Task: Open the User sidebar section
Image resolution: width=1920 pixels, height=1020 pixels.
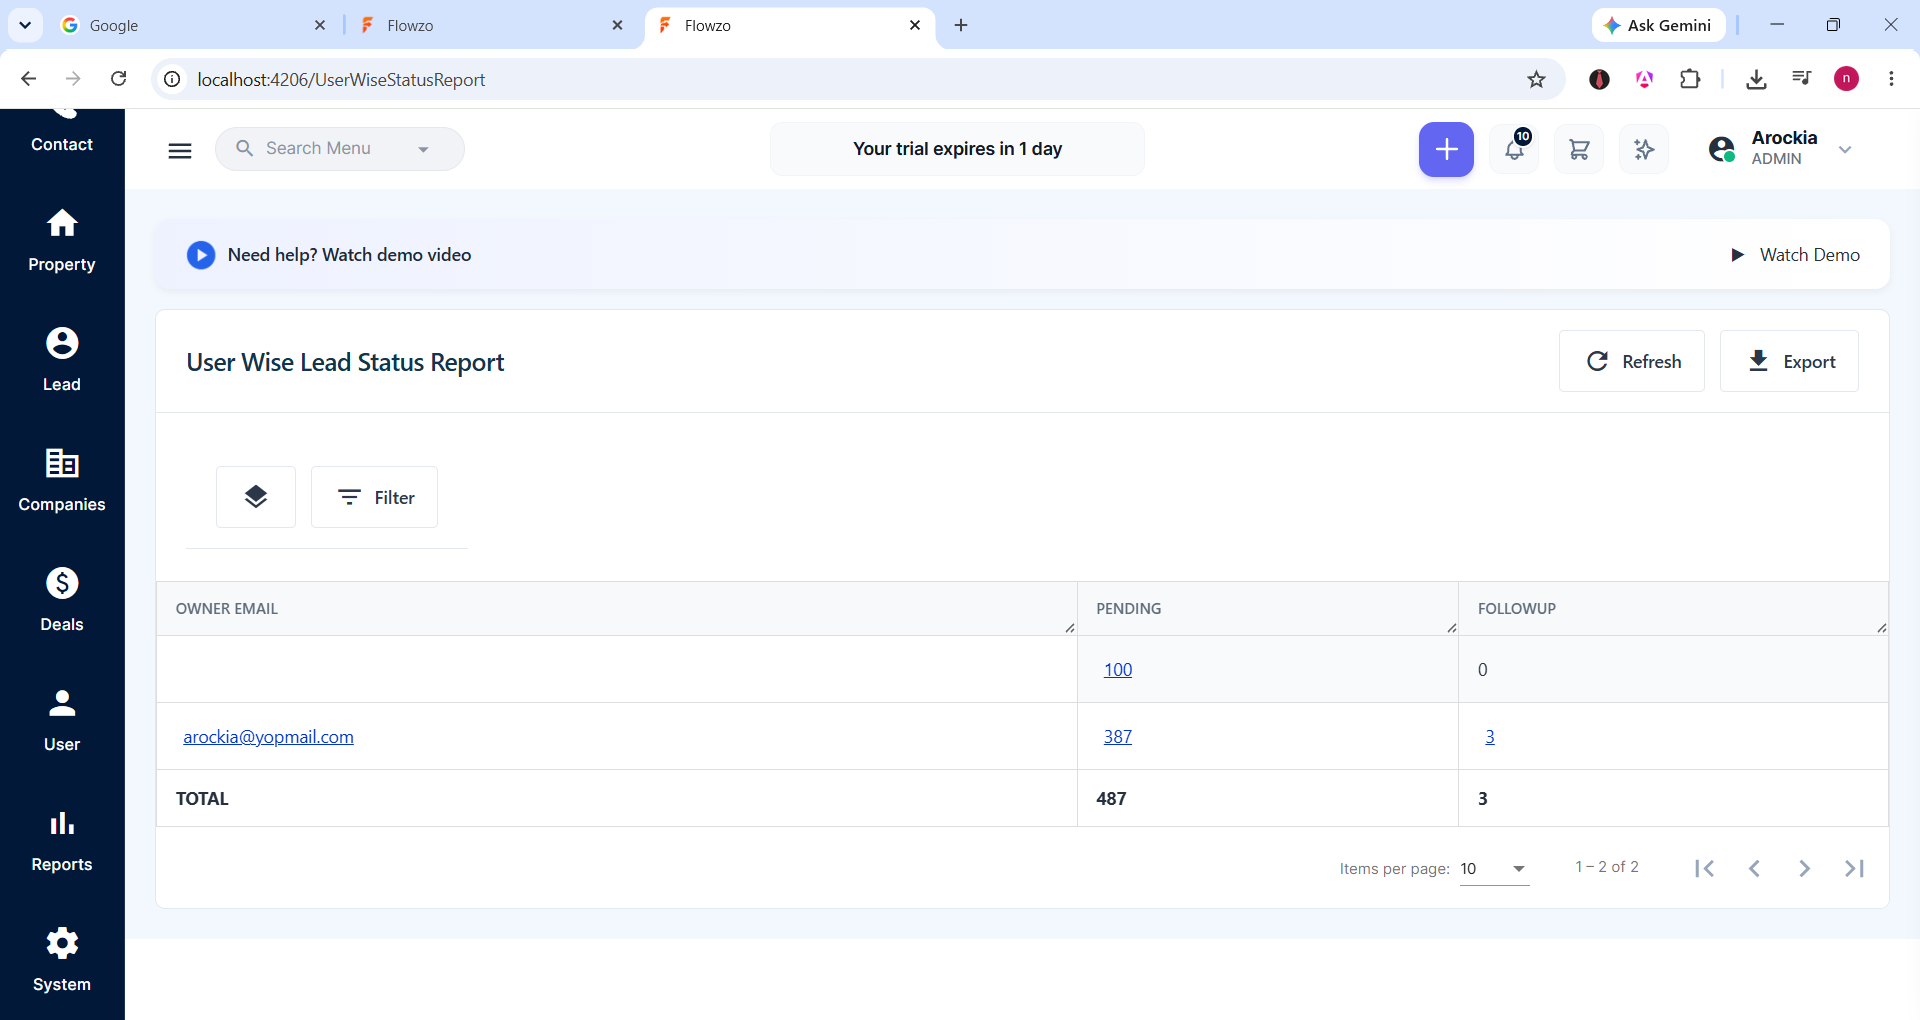Action: [x=62, y=721]
